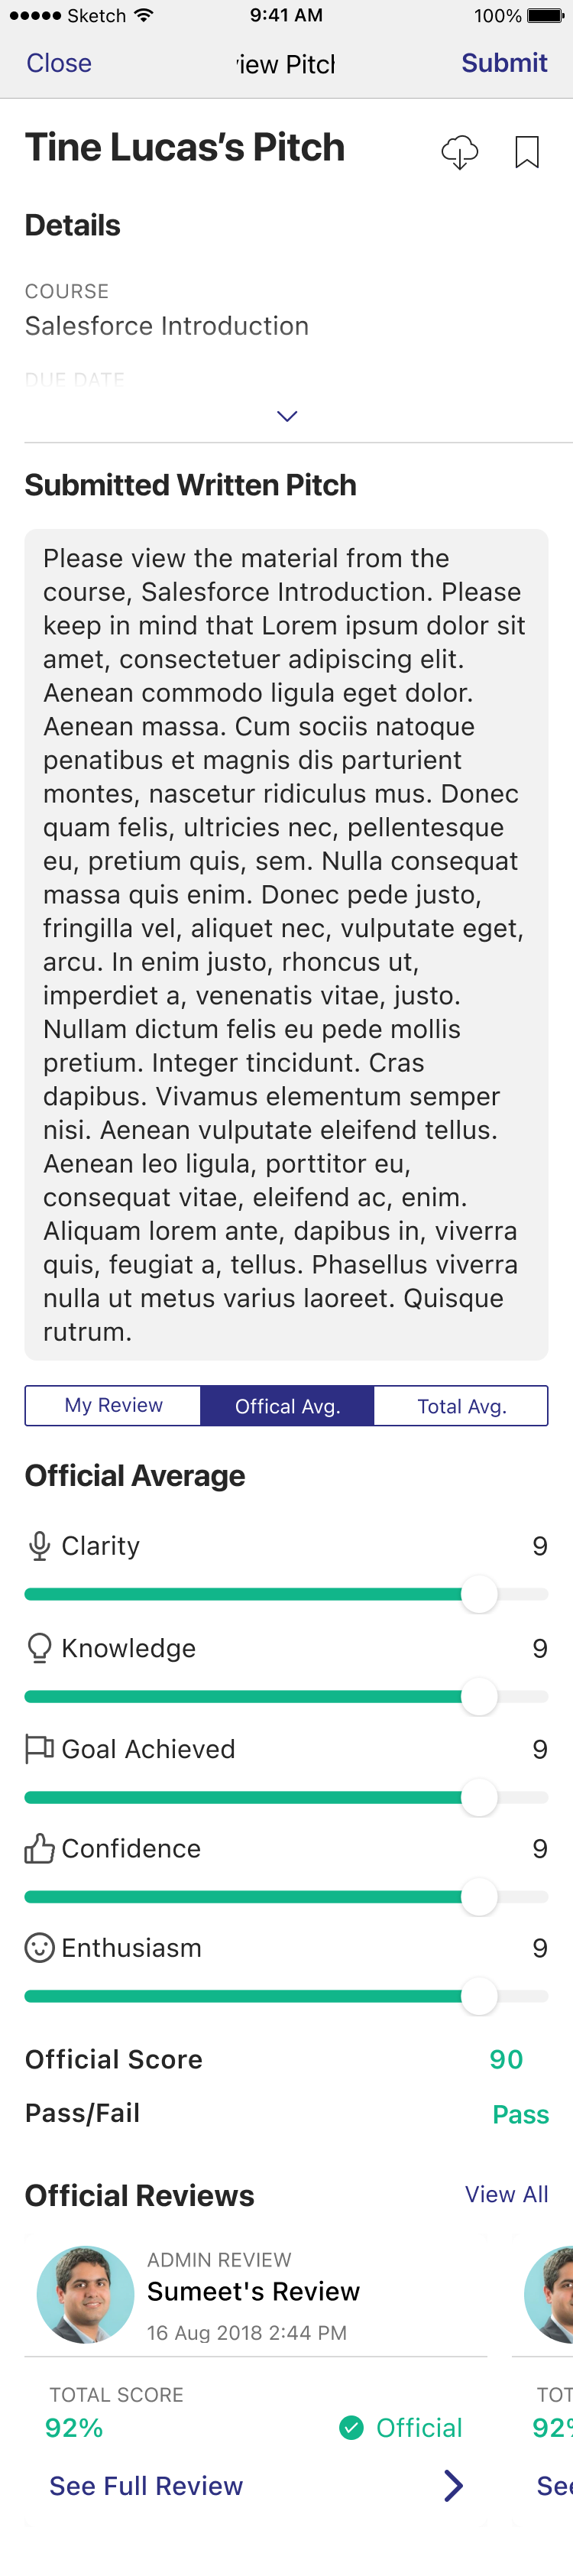Select the Offical Avg. tab

pos(287,1405)
